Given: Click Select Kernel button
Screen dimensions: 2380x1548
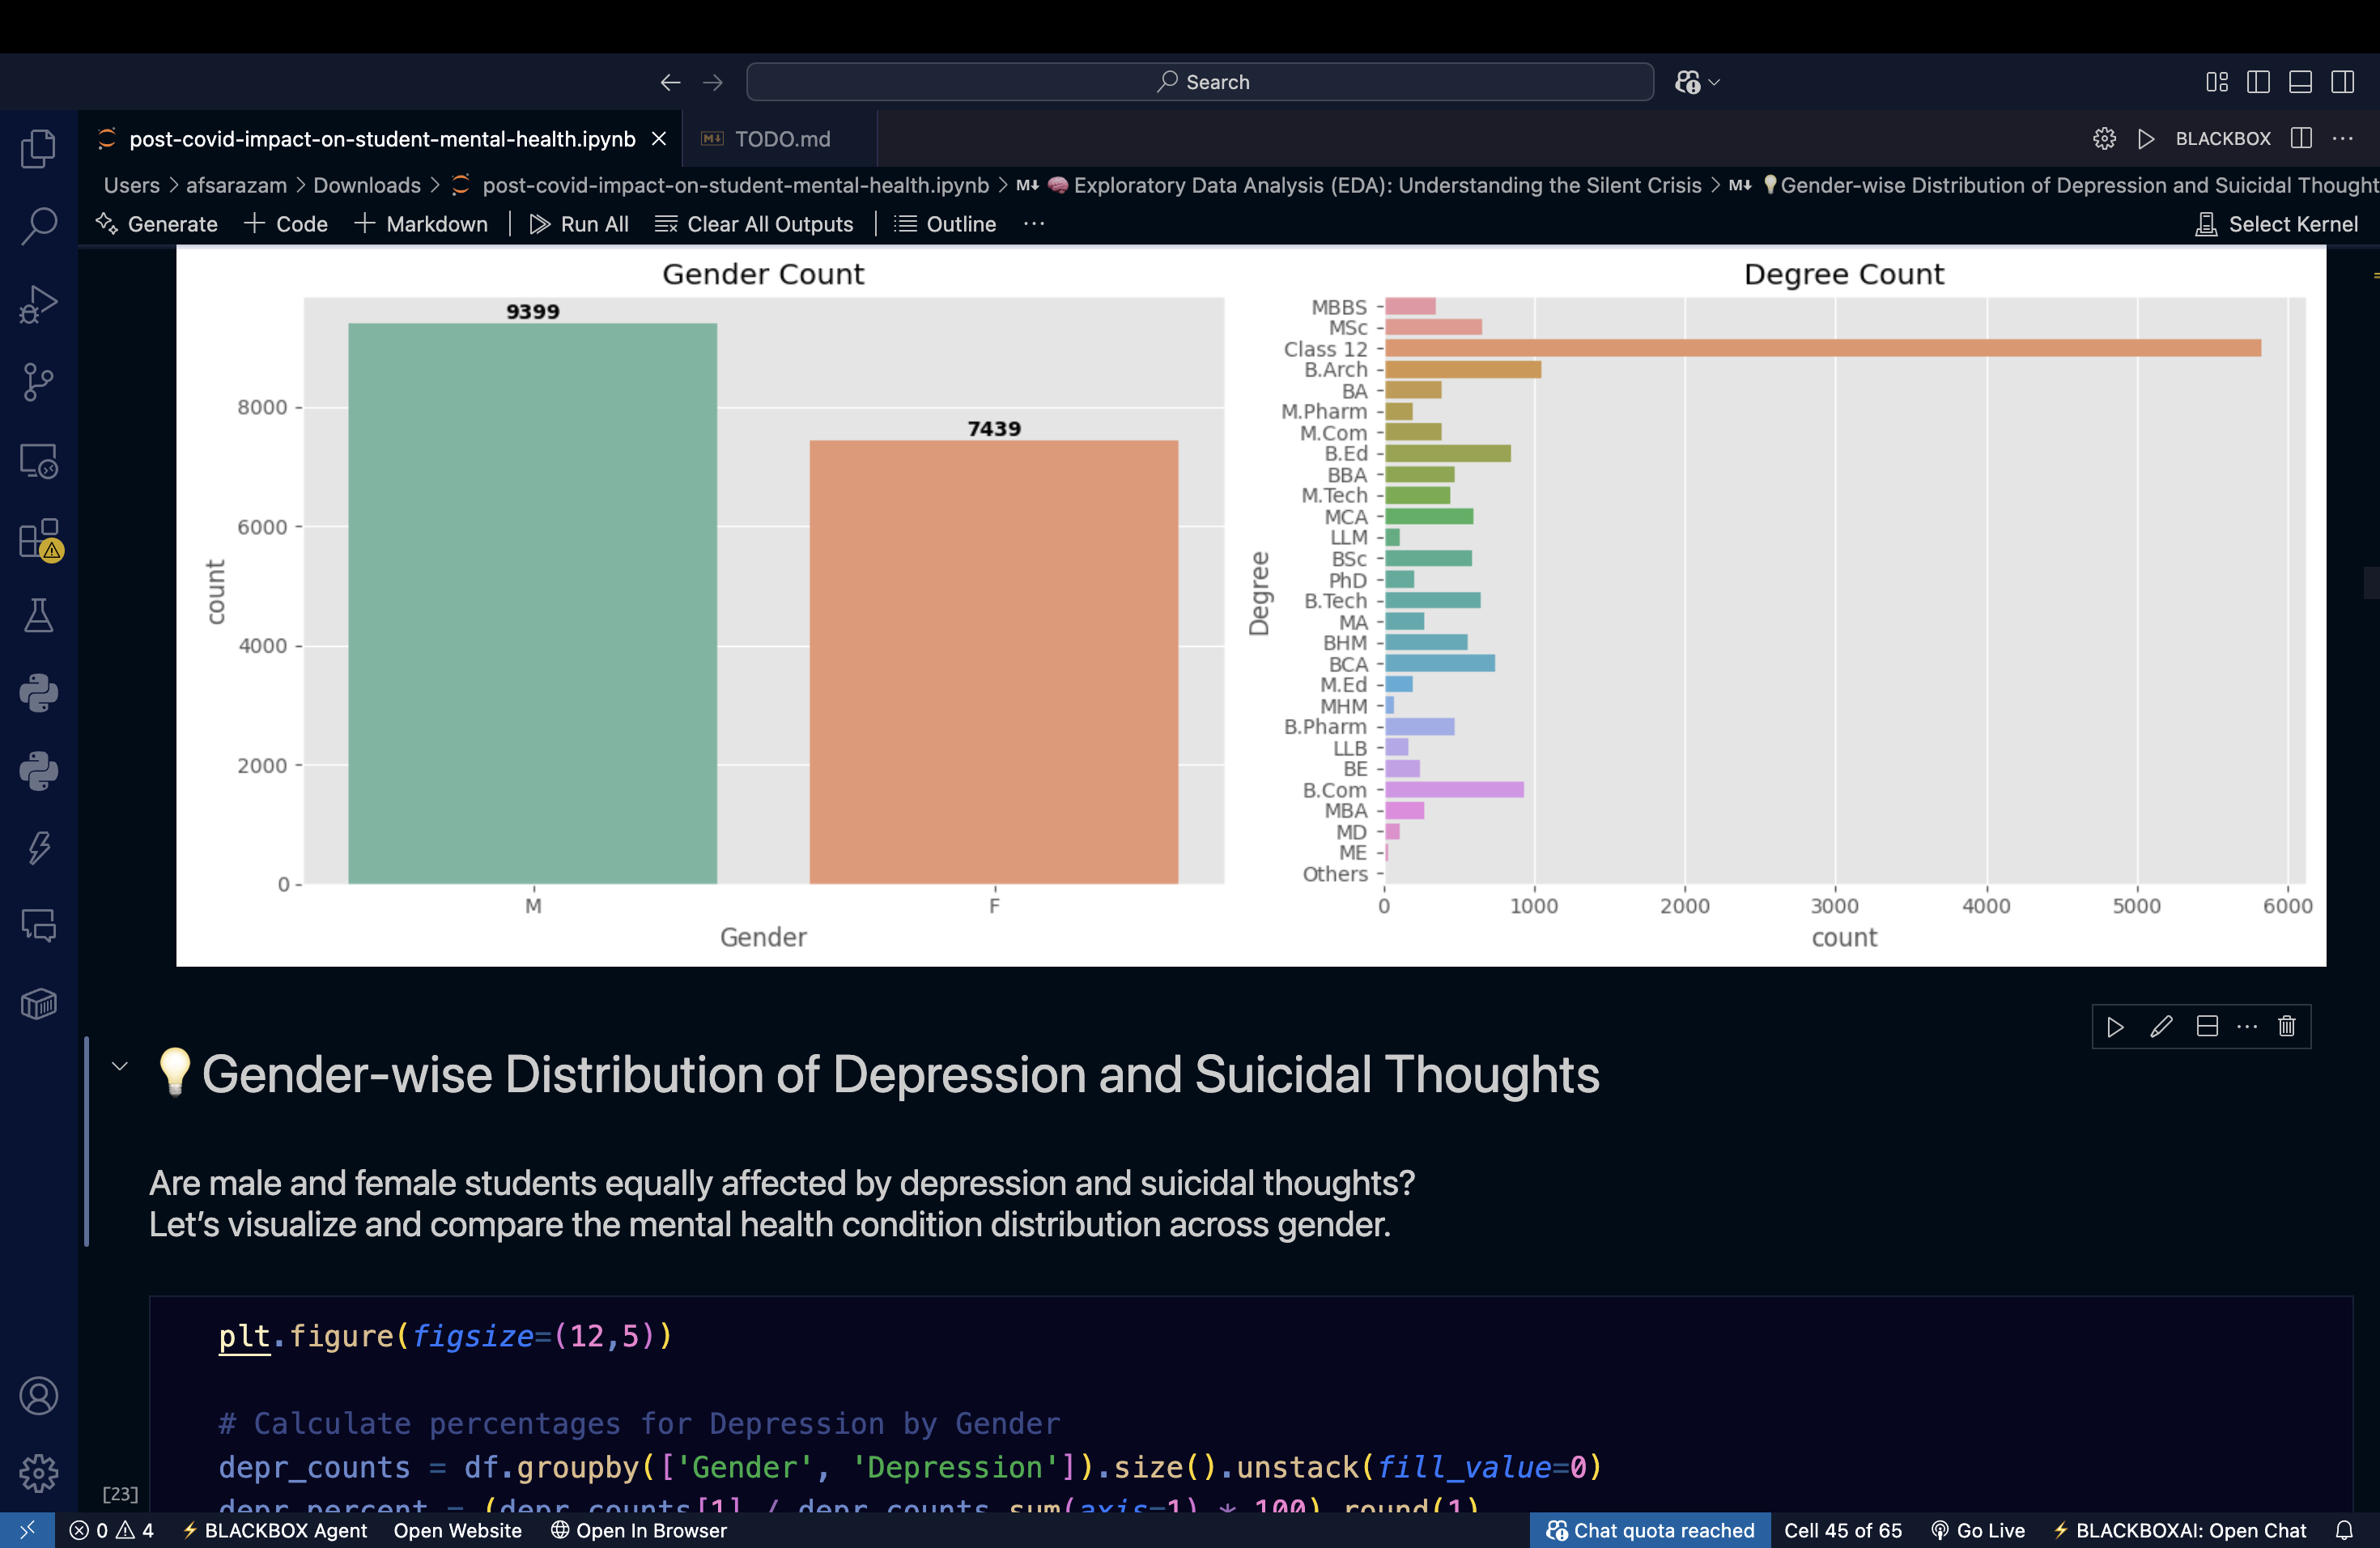Looking at the screenshot, I should tap(2276, 224).
